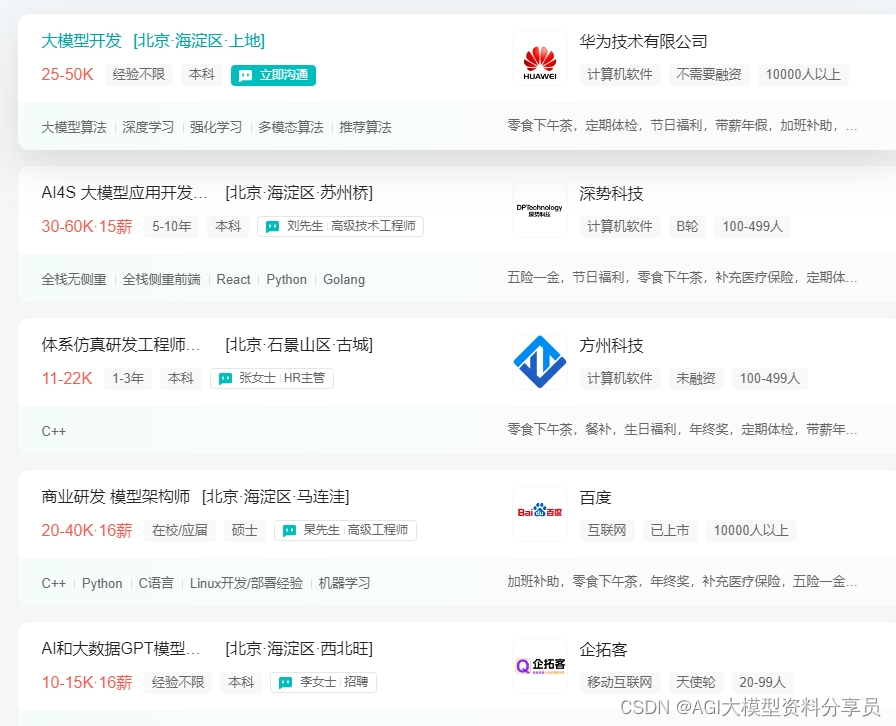The height and width of the screenshot is (726, 896).
Task: Click the 多模态算法 skill tag
Action: click(x=291, y=127)
